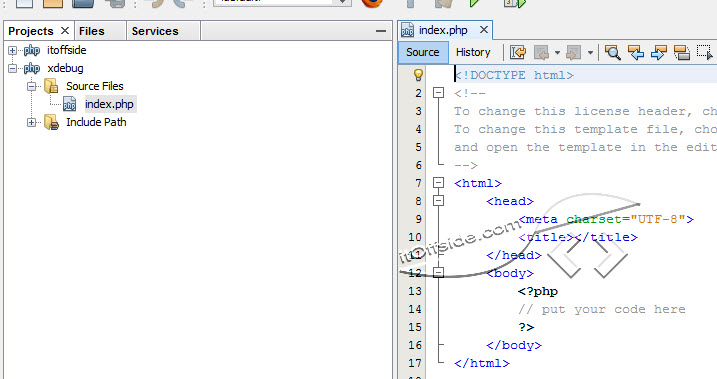Collapse comment code fold at line 2
This screenshot has width=717, height=379.
438,93
